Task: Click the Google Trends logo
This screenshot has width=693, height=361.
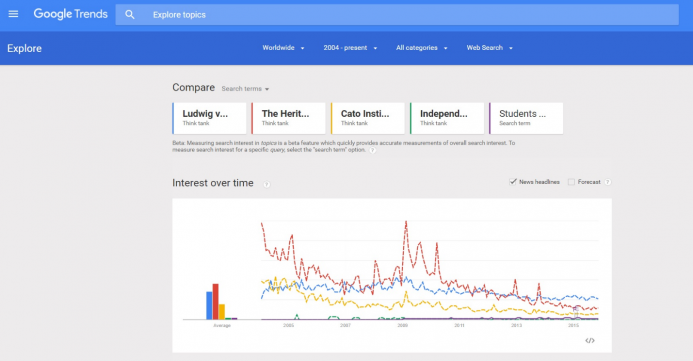Action: (x=70, y=14)
